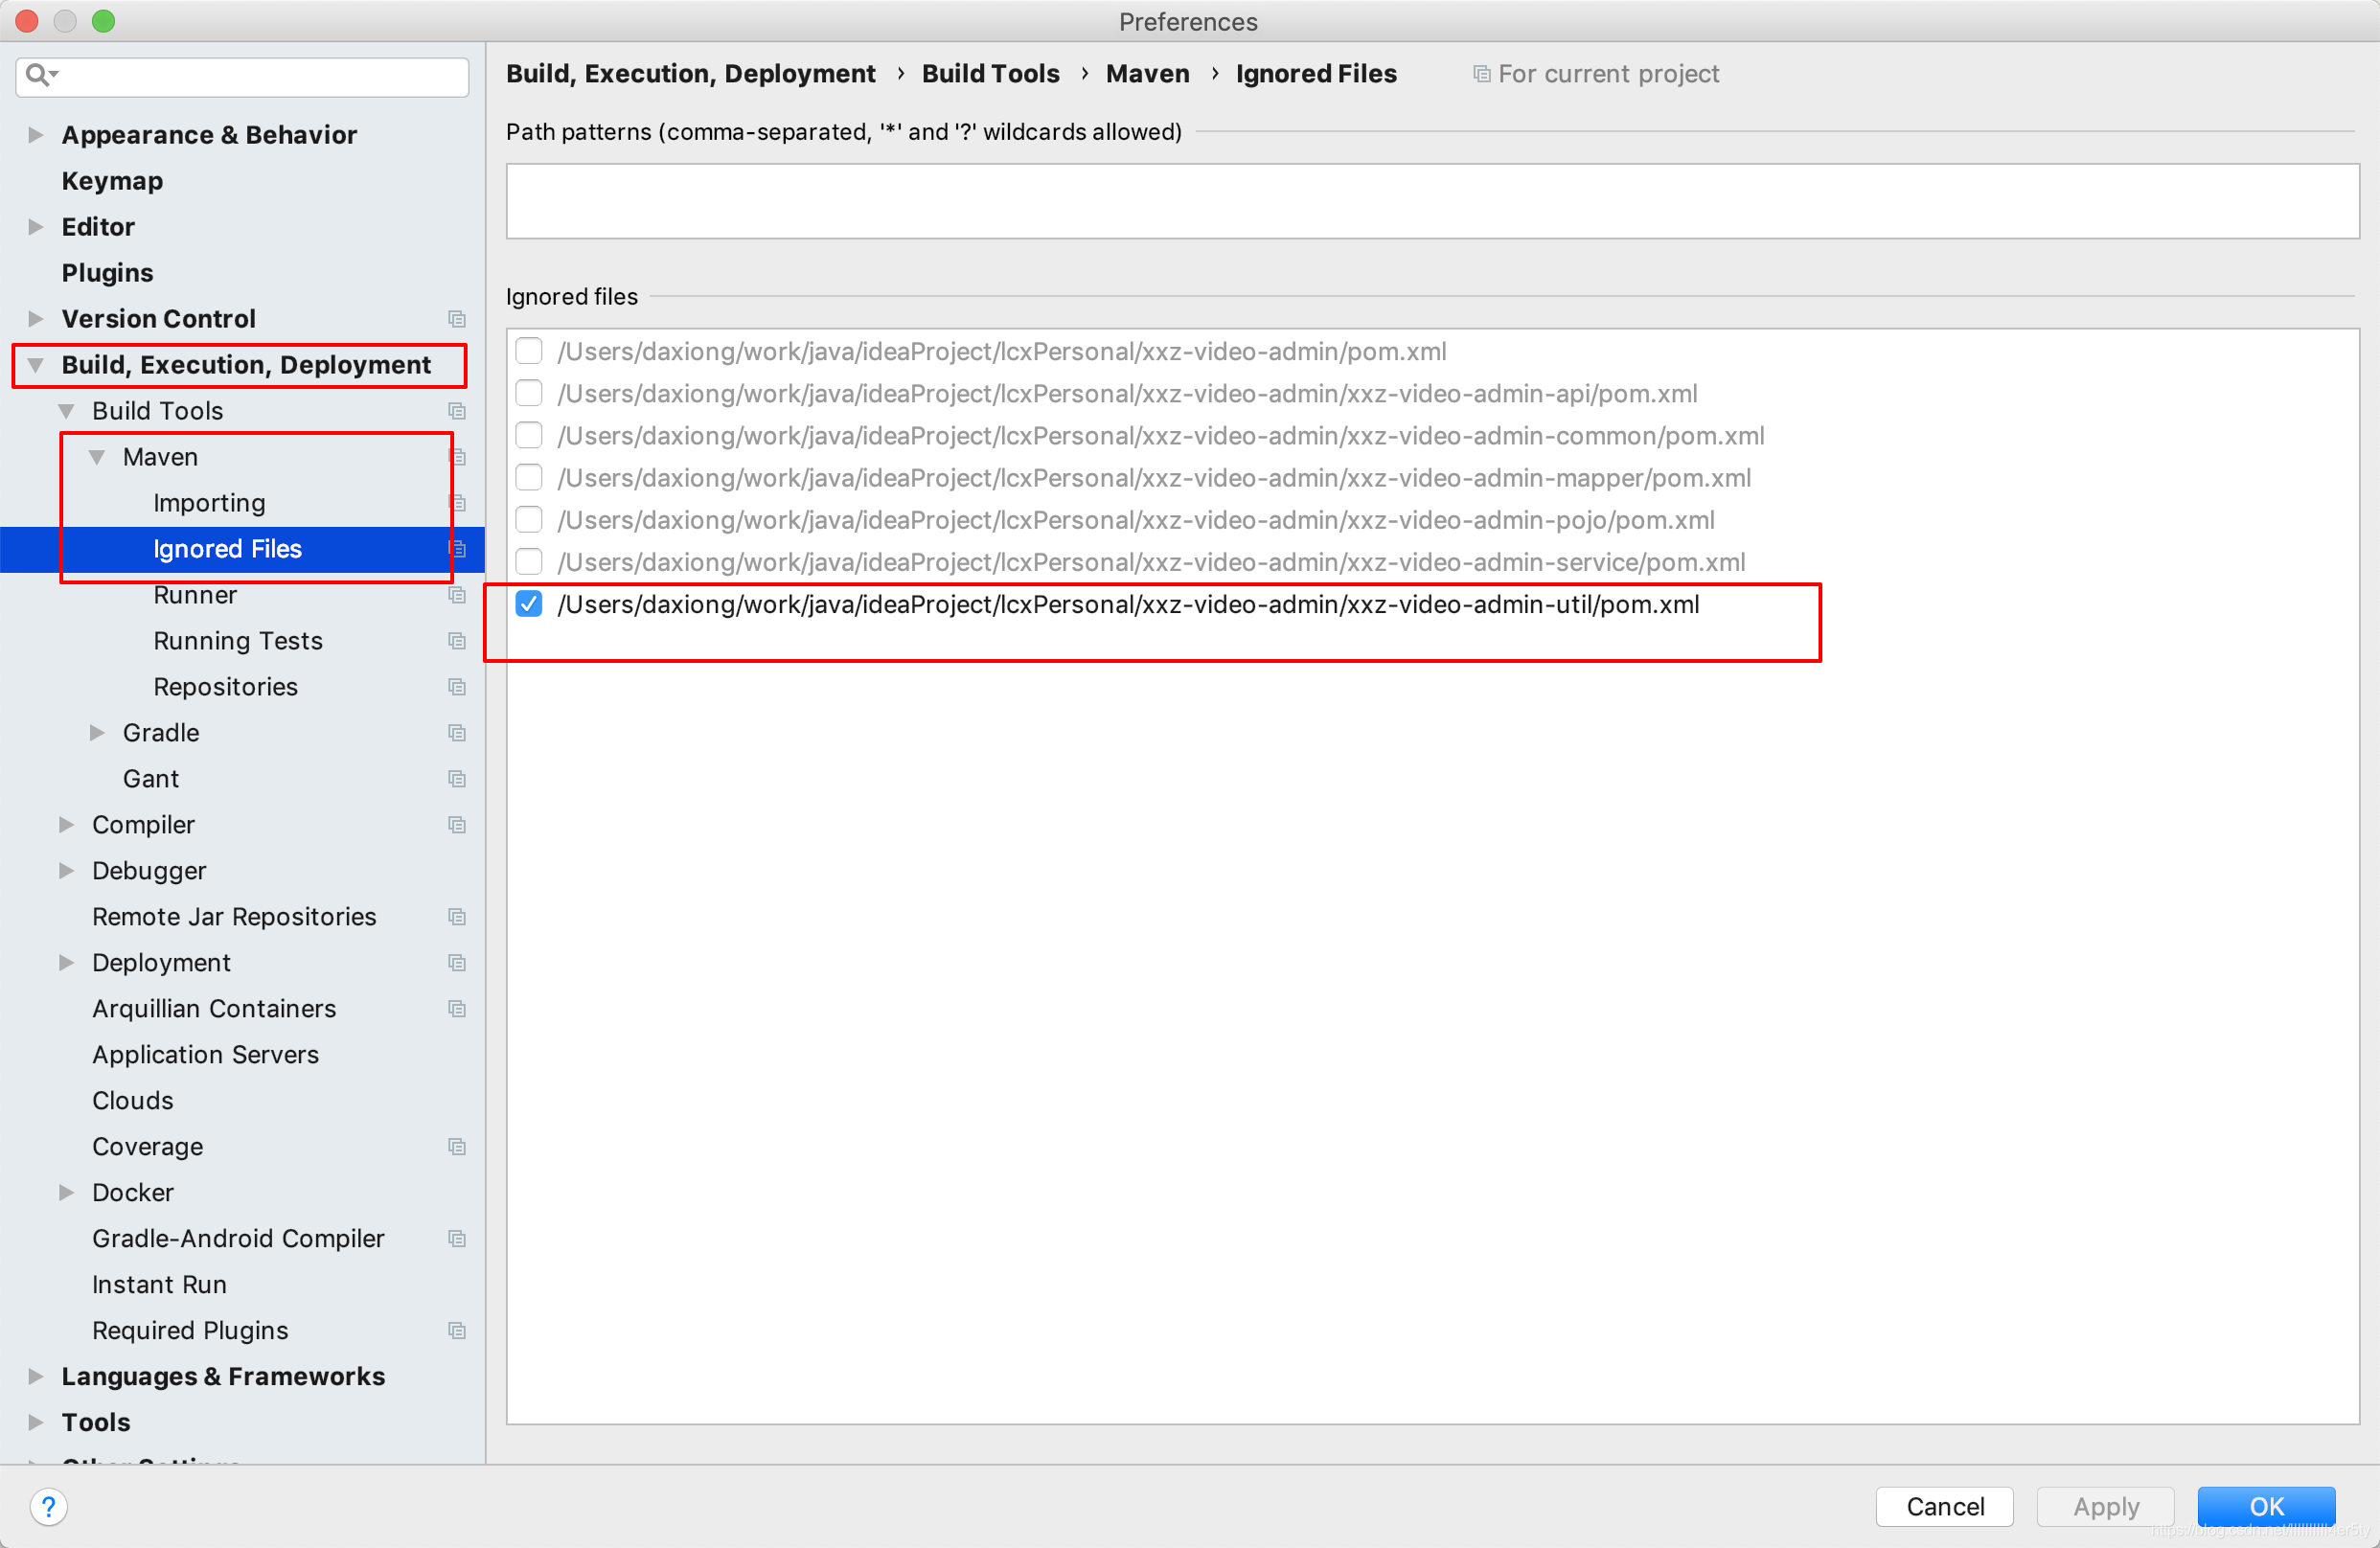Click the copy-settings icon next to Version Control
The height and width of the screenshot is (1548, 2380).
[458, 319]
